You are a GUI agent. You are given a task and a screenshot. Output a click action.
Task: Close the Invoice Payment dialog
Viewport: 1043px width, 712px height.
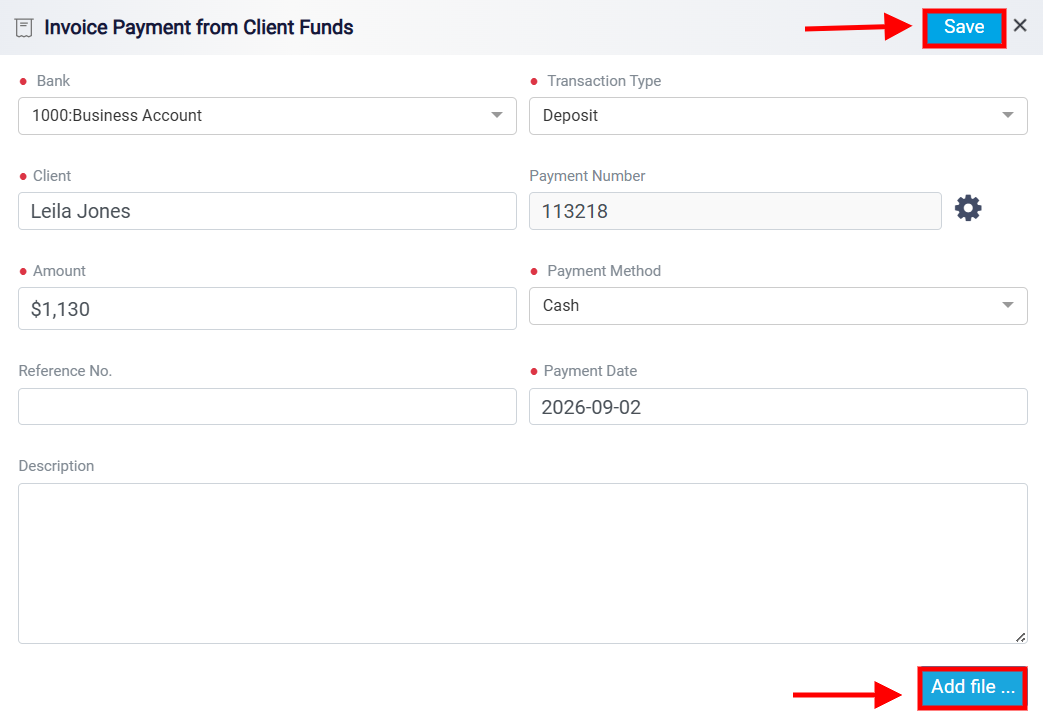pyautogui.click(x=1020, y=26)
